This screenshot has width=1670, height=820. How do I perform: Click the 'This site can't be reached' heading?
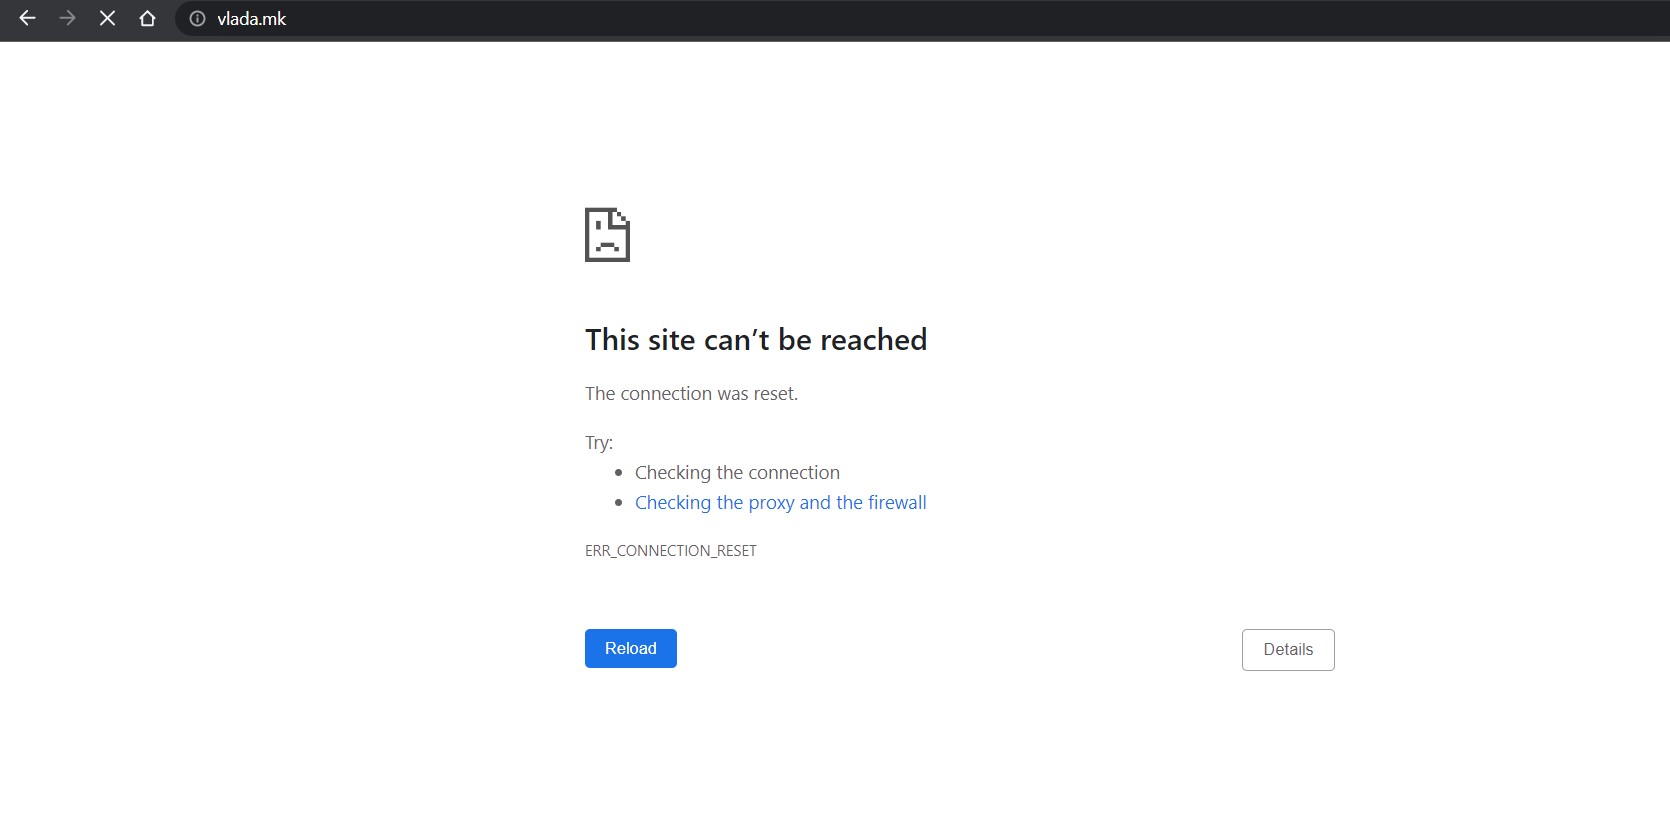click(756, 340)
